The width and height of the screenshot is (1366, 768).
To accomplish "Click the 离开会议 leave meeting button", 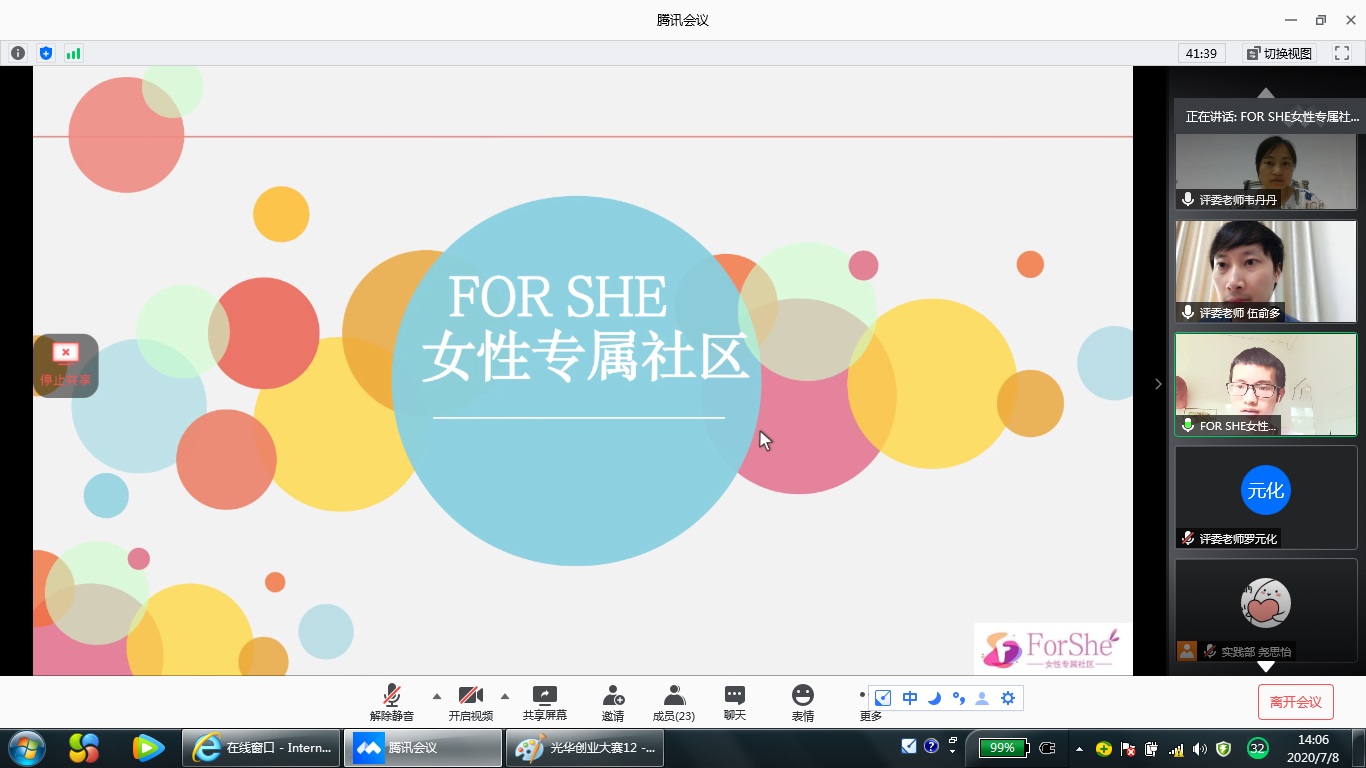I will pyautogui.click(x=1295, y=702).
